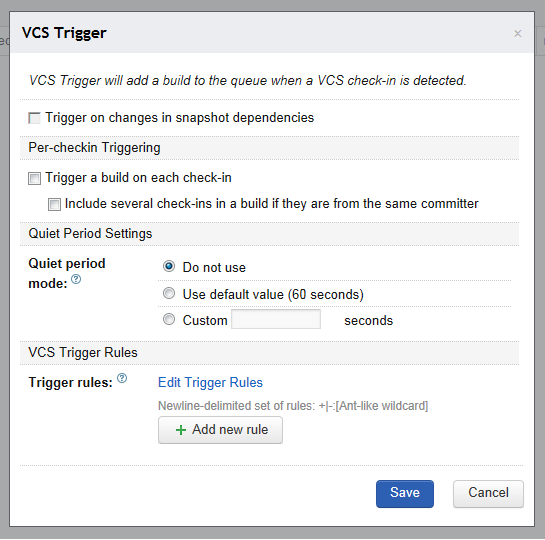Image resolution: width=545 pixels, height=540 pixels.
Task: Select the Do not use radio option
Action: 169,267
